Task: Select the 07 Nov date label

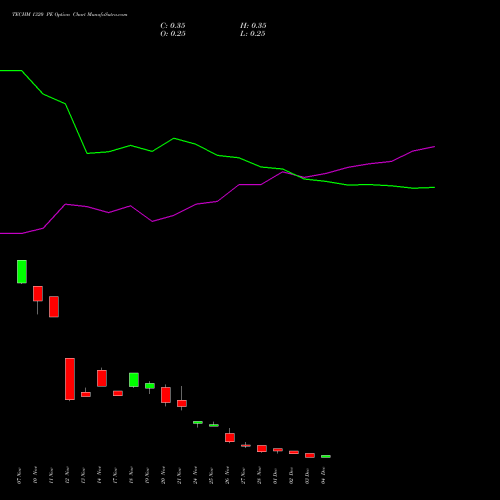Action: coord(19,476)
